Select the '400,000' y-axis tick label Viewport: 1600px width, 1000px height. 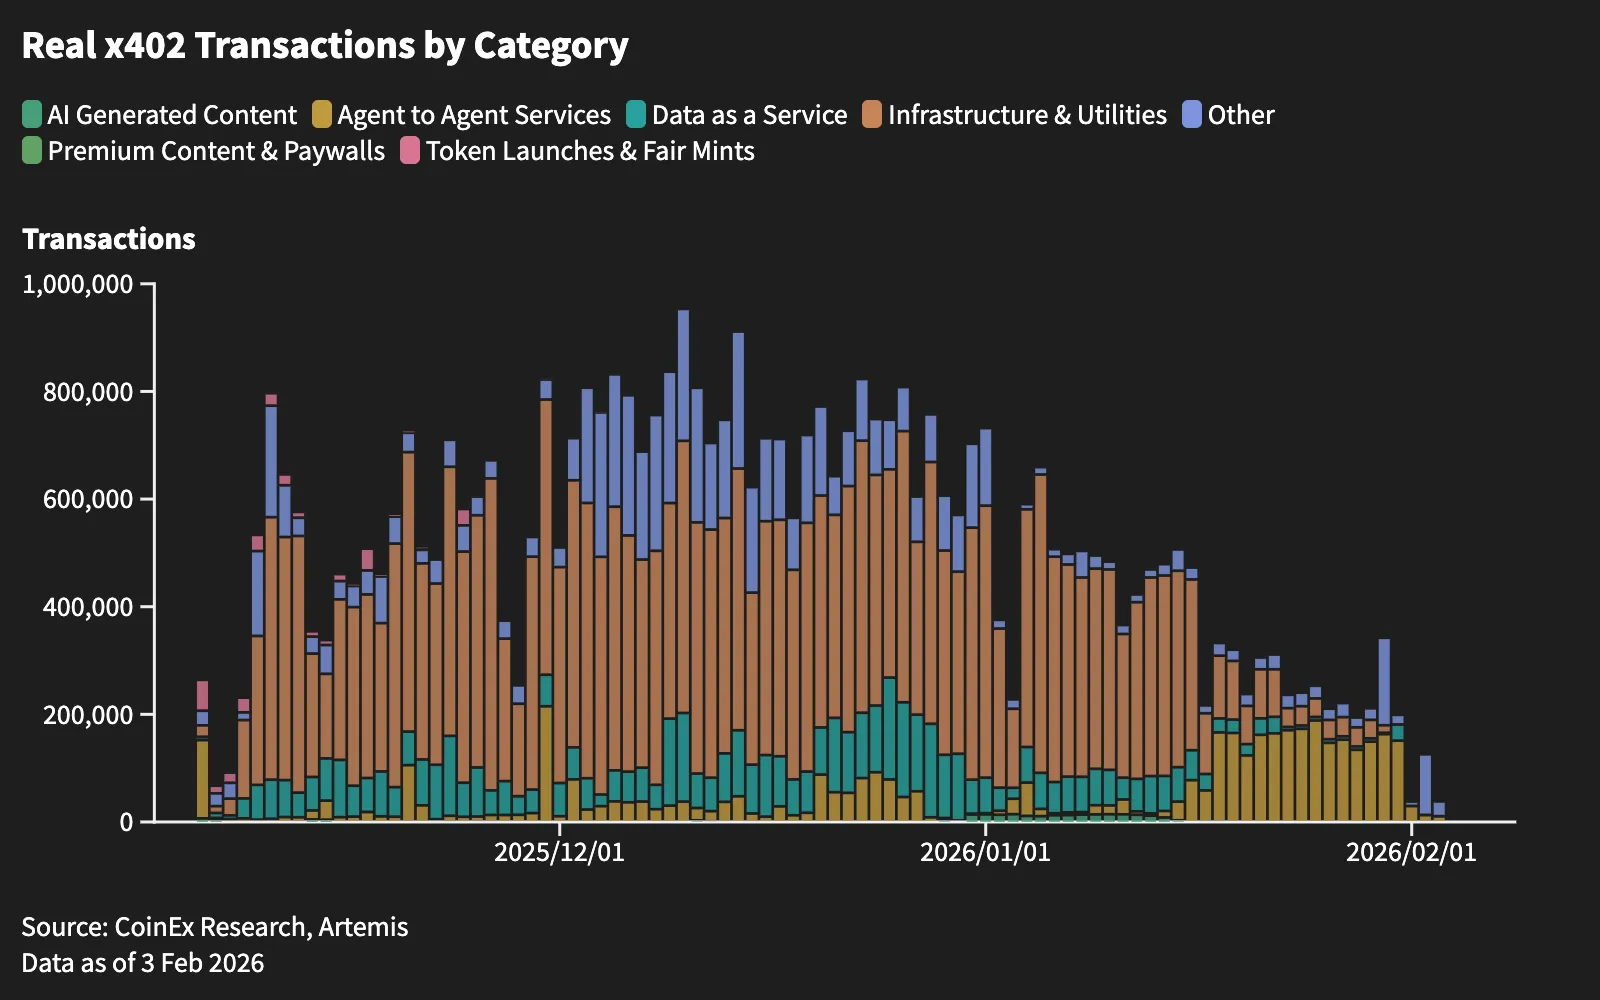[88, 607]
